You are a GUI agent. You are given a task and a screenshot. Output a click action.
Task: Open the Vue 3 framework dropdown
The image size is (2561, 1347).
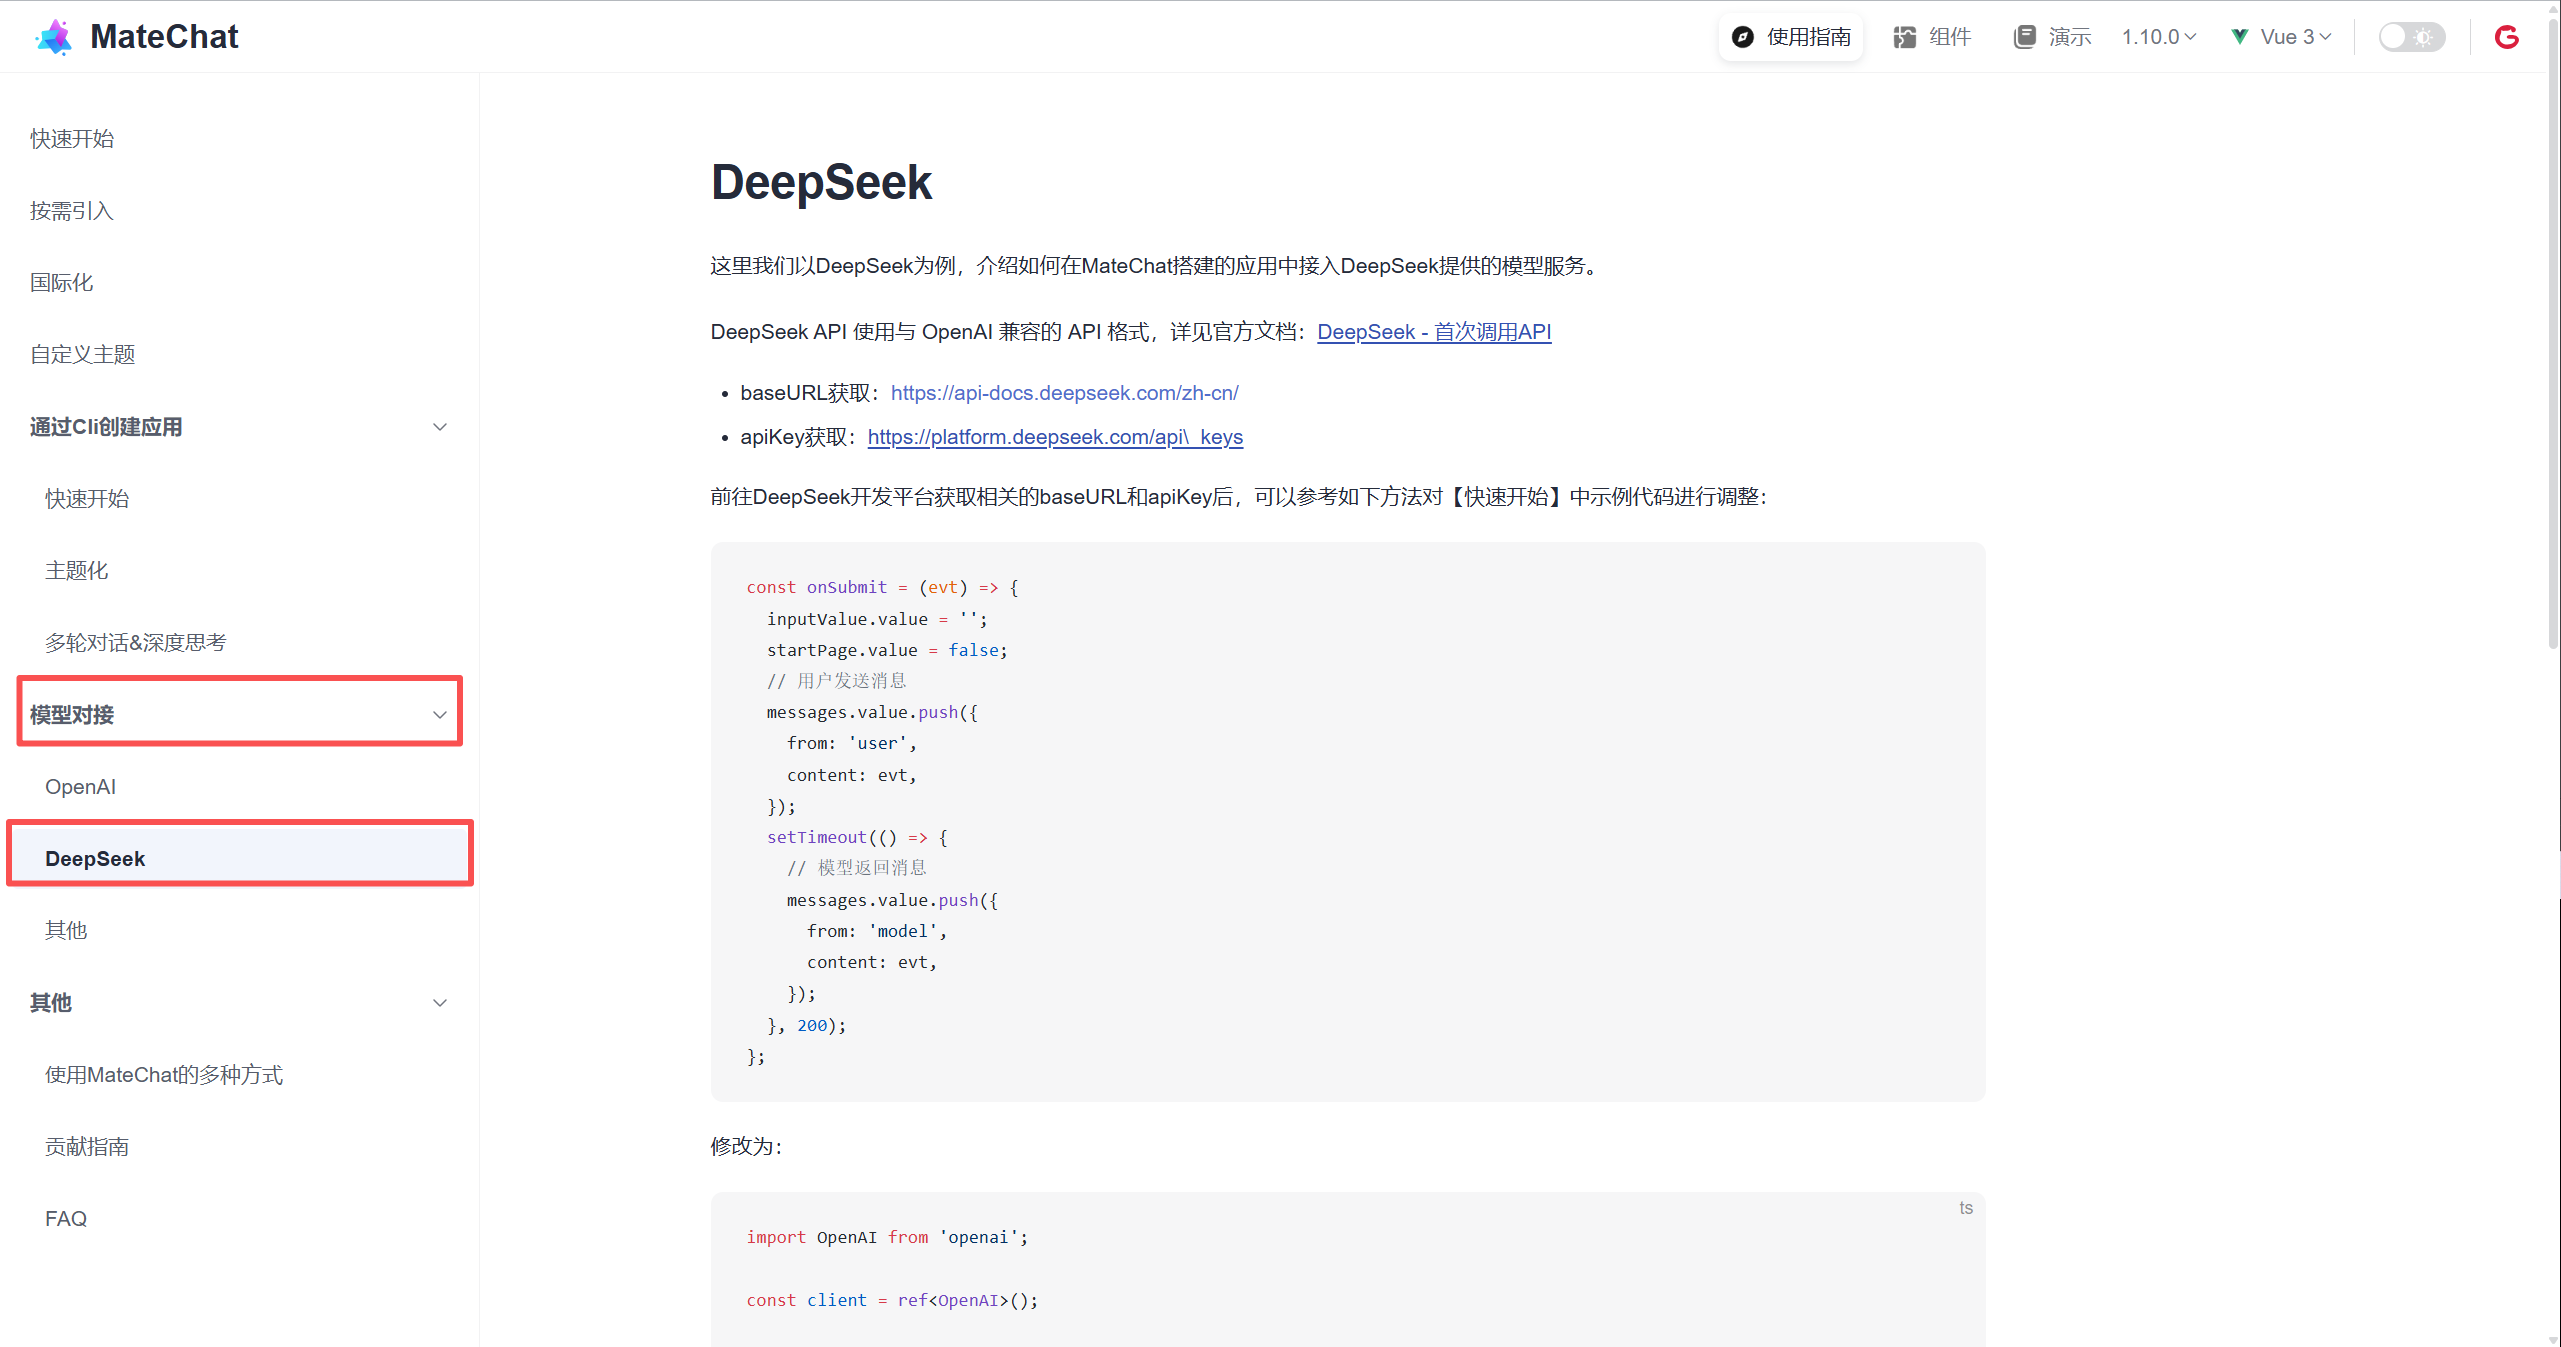click(x=2295, y=37)
